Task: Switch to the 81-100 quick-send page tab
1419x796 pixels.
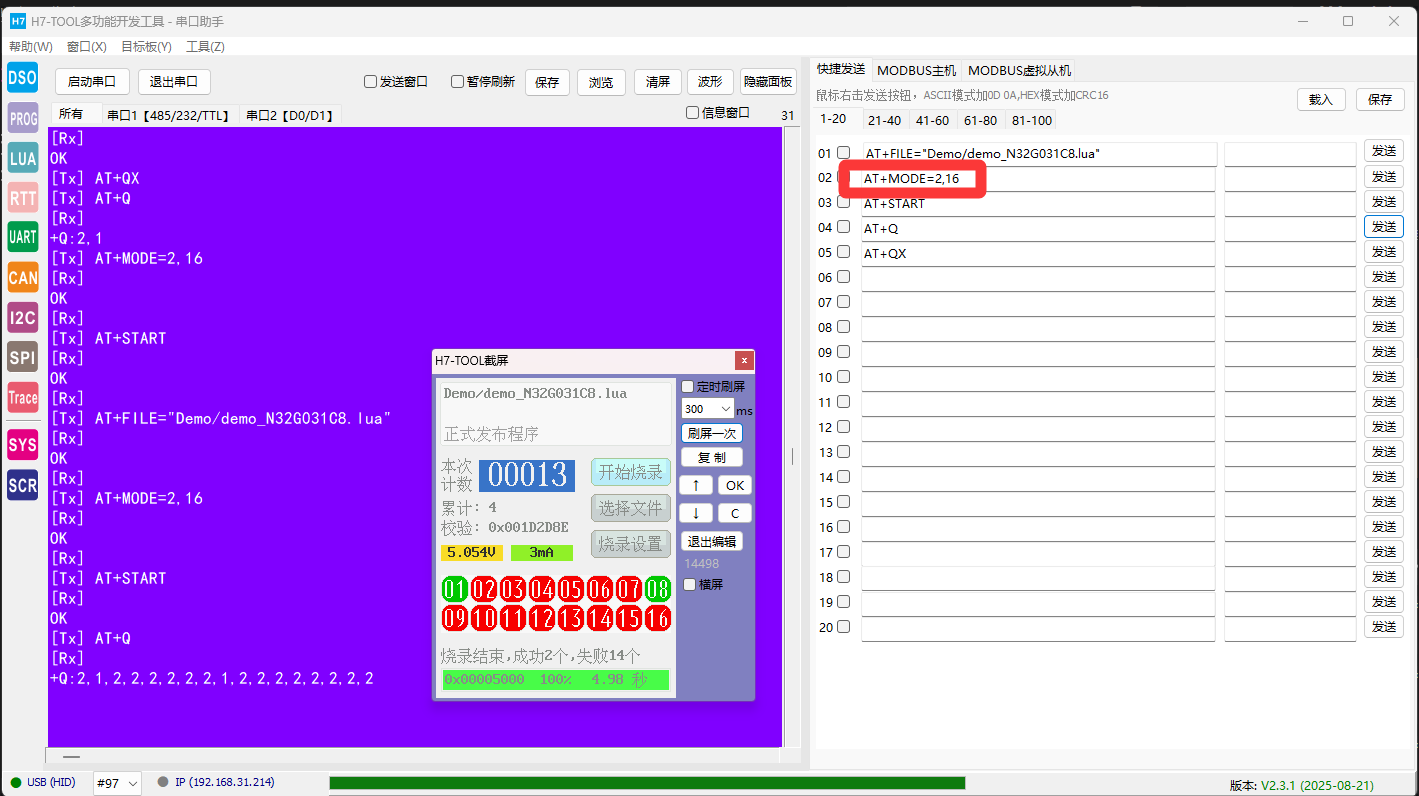Action: point(1032,120)
